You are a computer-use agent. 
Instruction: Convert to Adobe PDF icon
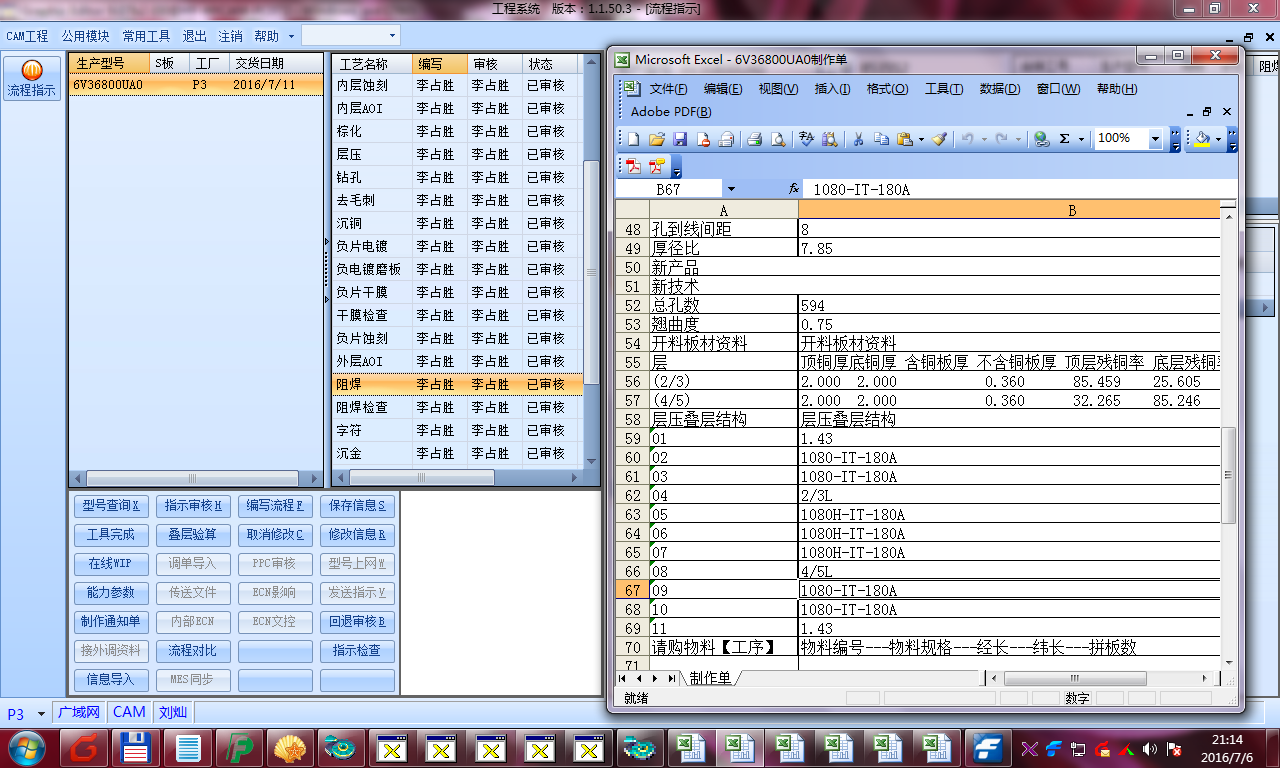tap(634, 167)
